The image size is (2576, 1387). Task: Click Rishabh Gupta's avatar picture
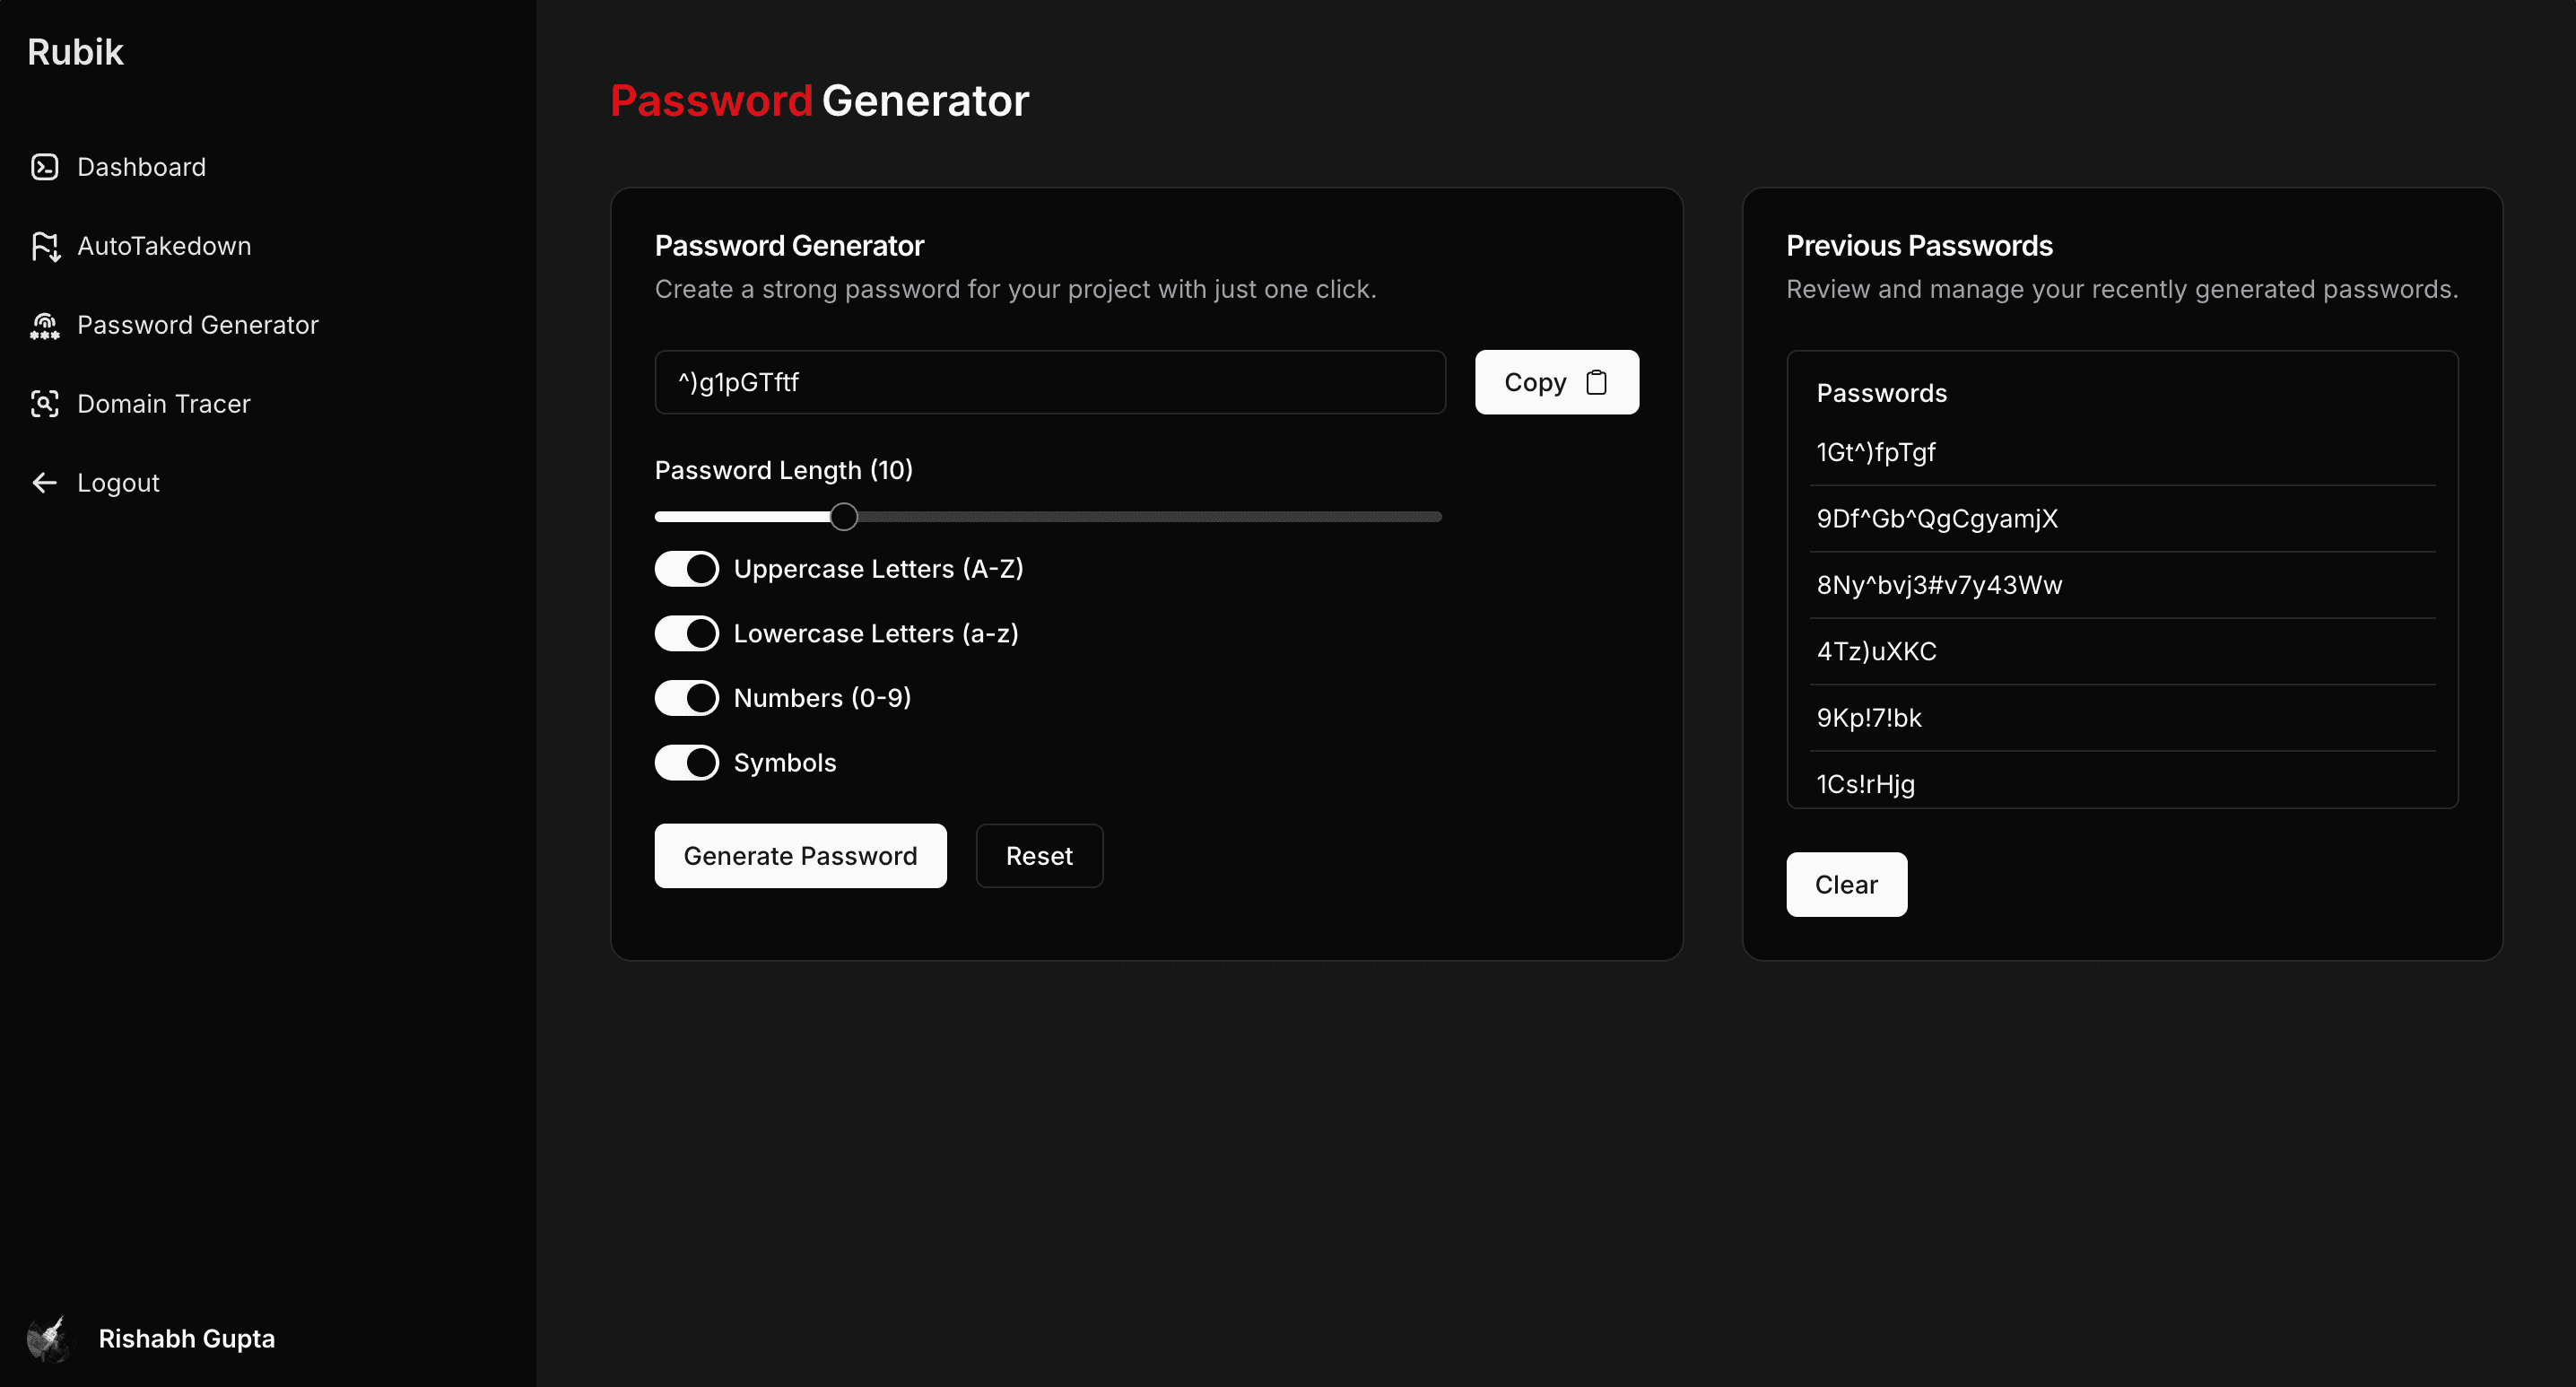pyautogui.click(x=48, y=1338)
